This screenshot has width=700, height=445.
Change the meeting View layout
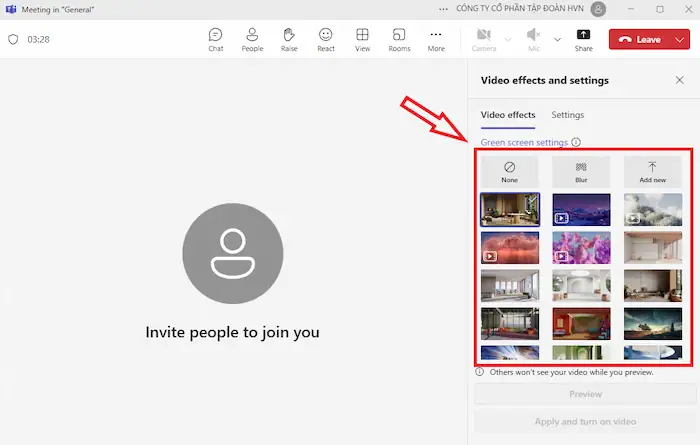(x=362, y=39)
